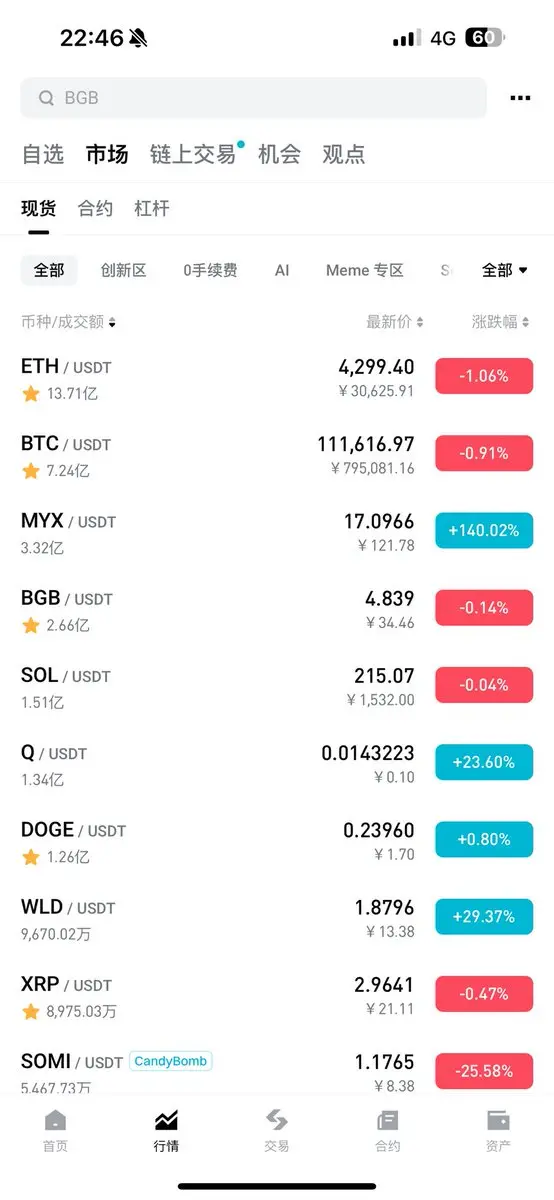Tap the market (行情) chart icon
Screen dimensions: 554x1200
[166, 1120]
